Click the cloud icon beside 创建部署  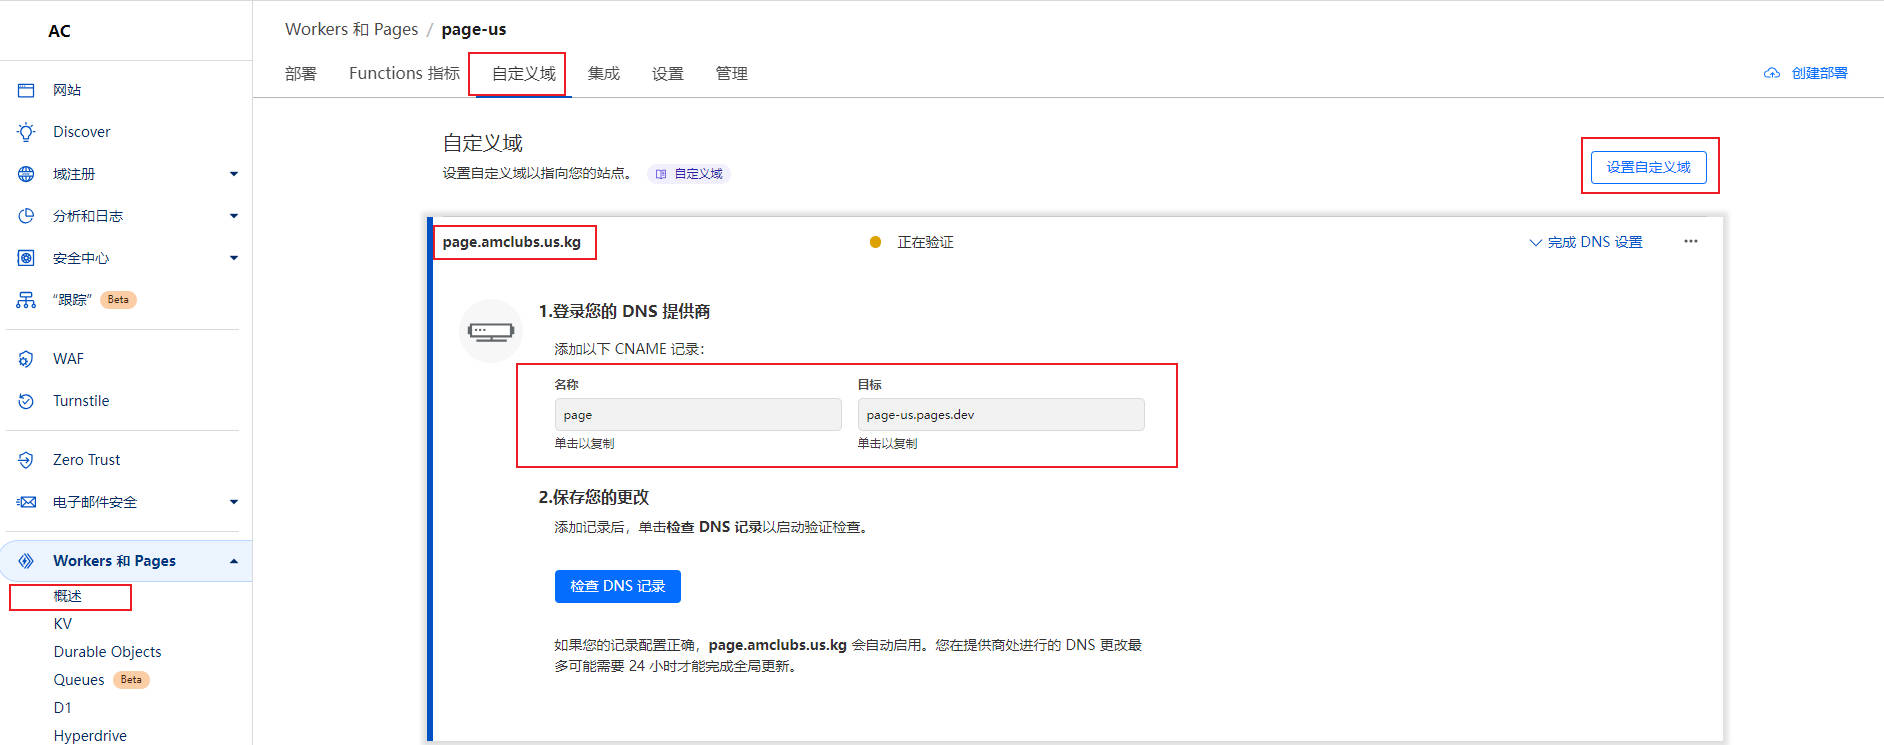tap(1771, 73)
